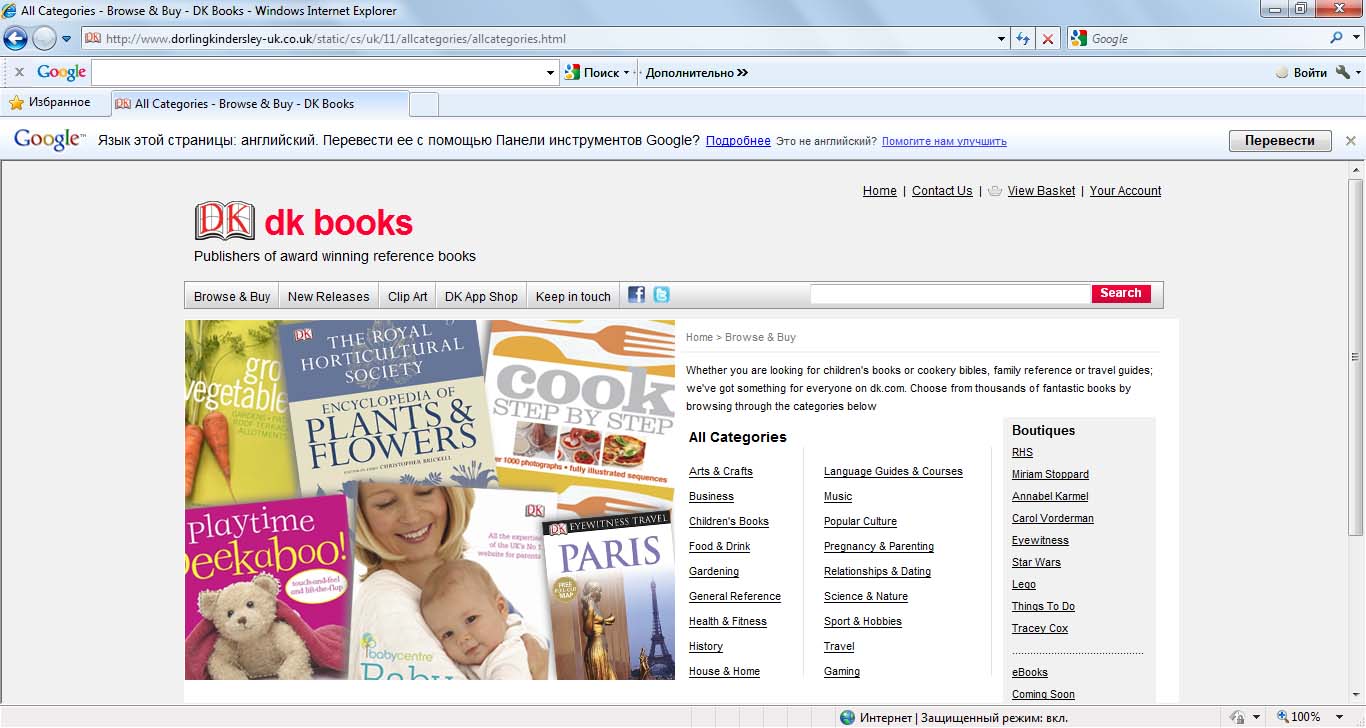Go to the Home header link
Image resolution: width=1366 pixels, height=728 pixels.
click(880, 191)
